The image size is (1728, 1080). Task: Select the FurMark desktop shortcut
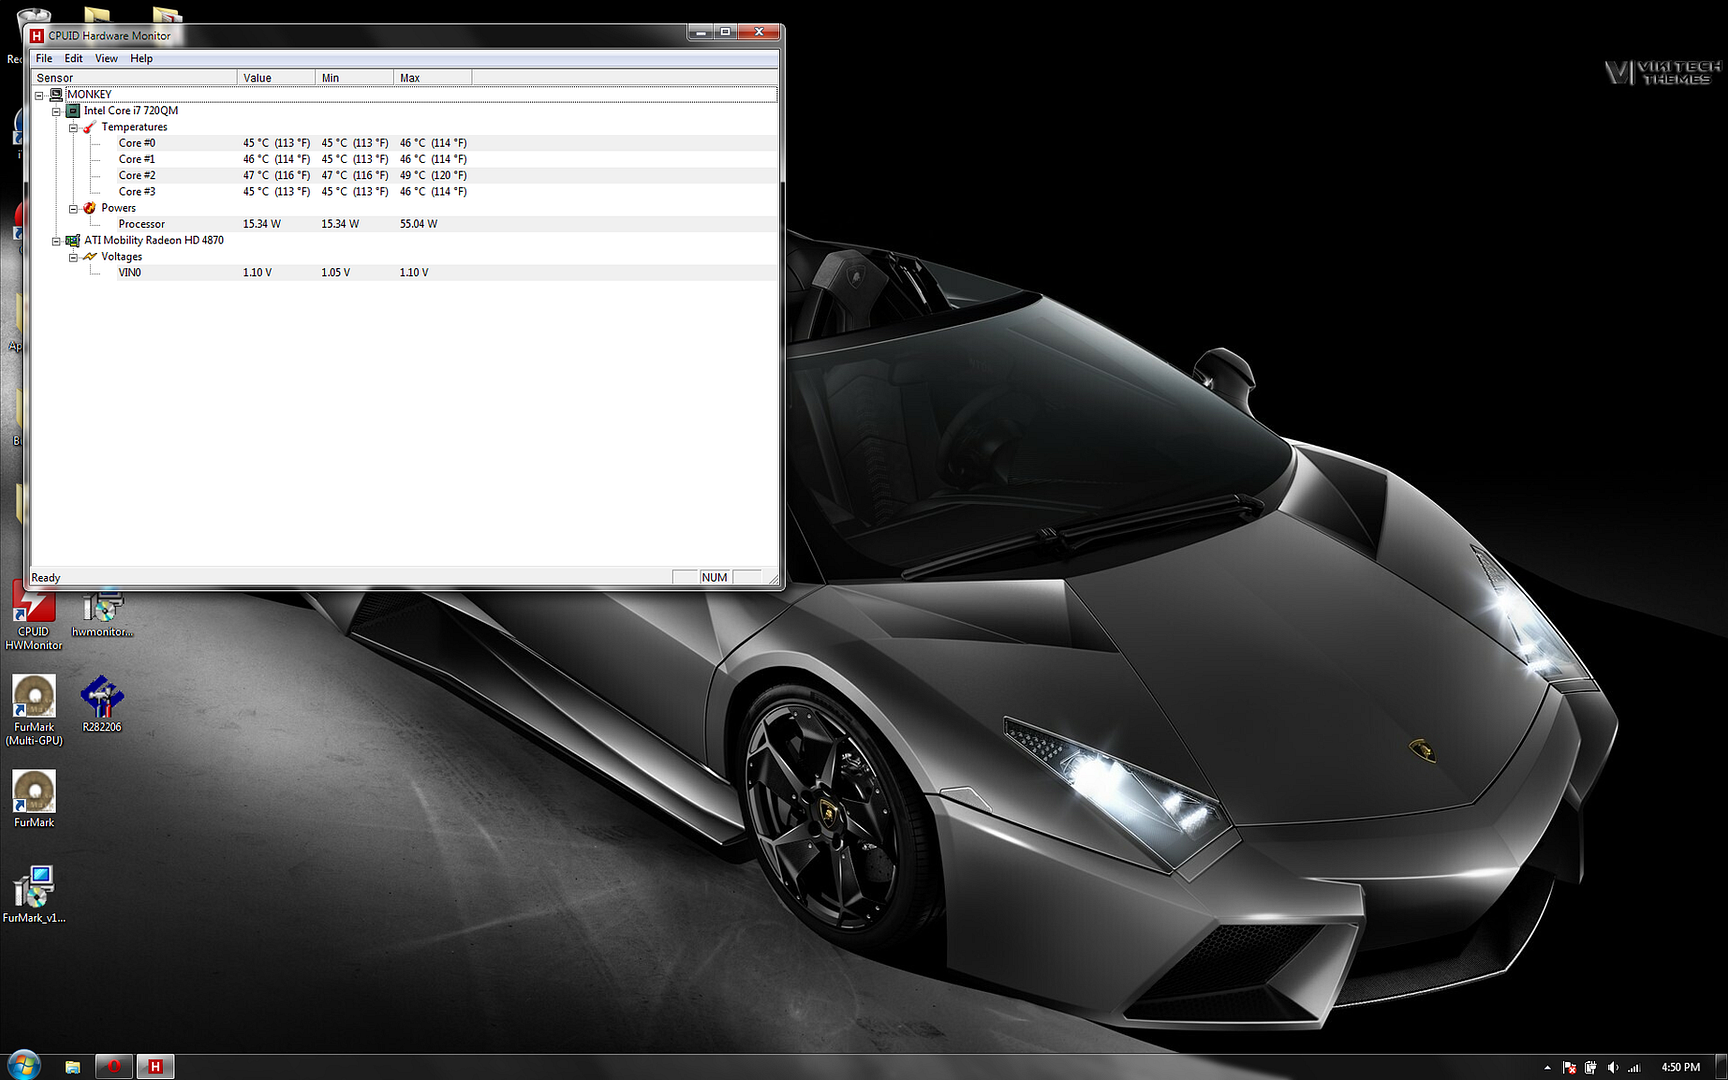[34, 799]
